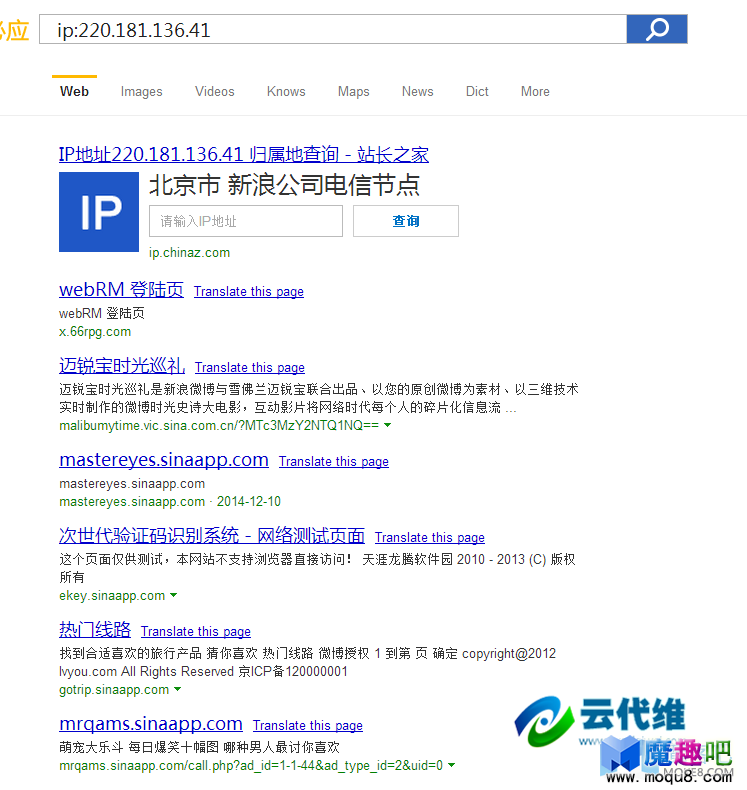Image resolution: width=747 pixels, height=790 pixels.
Task: Expand the mrqams.sinaapp.com/call.php URL dropdown arrow
Action: (x=452, y=765)
